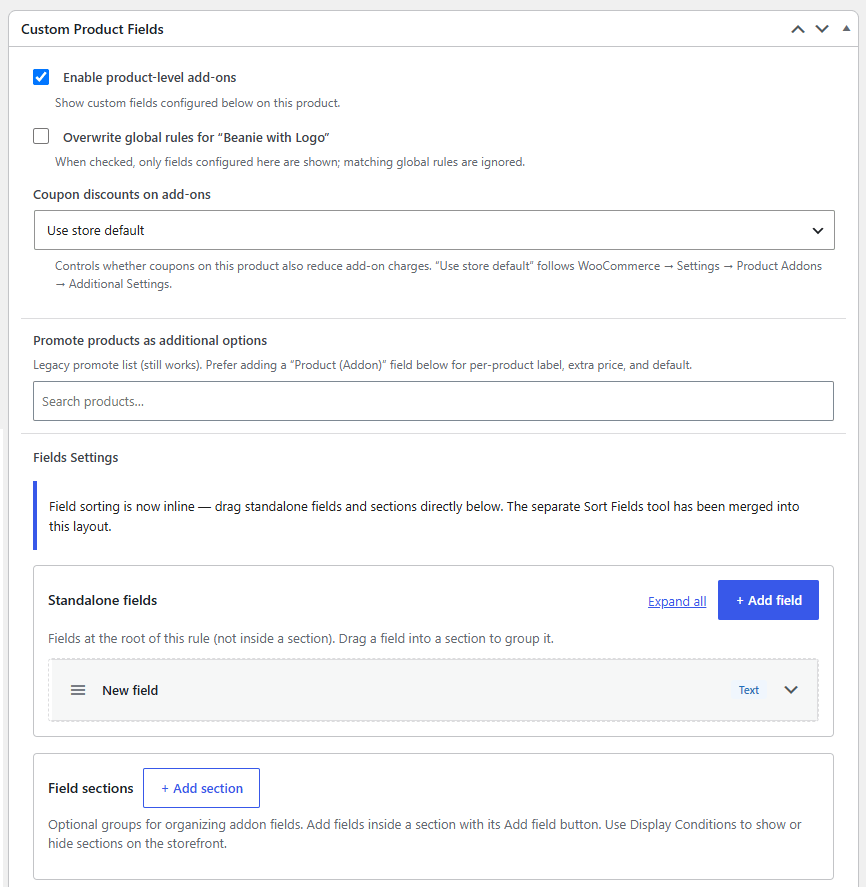866x888 pixels.
Task: Click the New field row title
Action: (130, 690)
